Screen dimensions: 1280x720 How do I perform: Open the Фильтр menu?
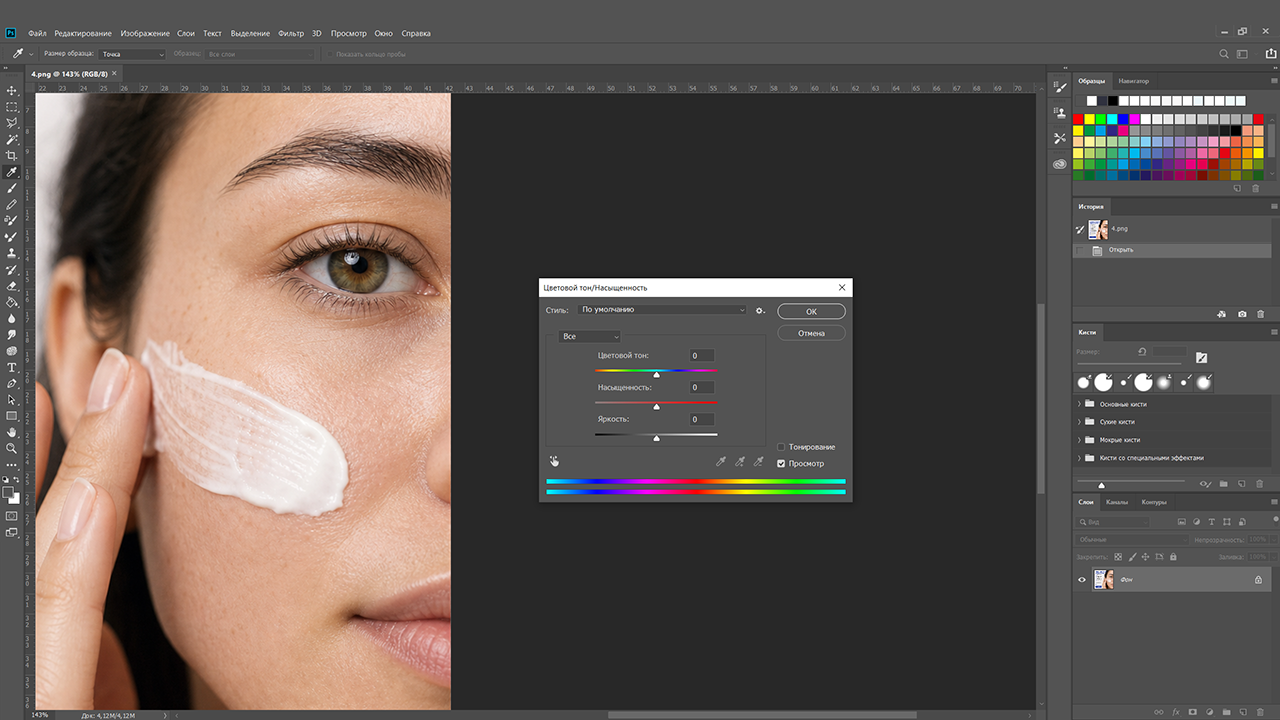click(291, 33)
